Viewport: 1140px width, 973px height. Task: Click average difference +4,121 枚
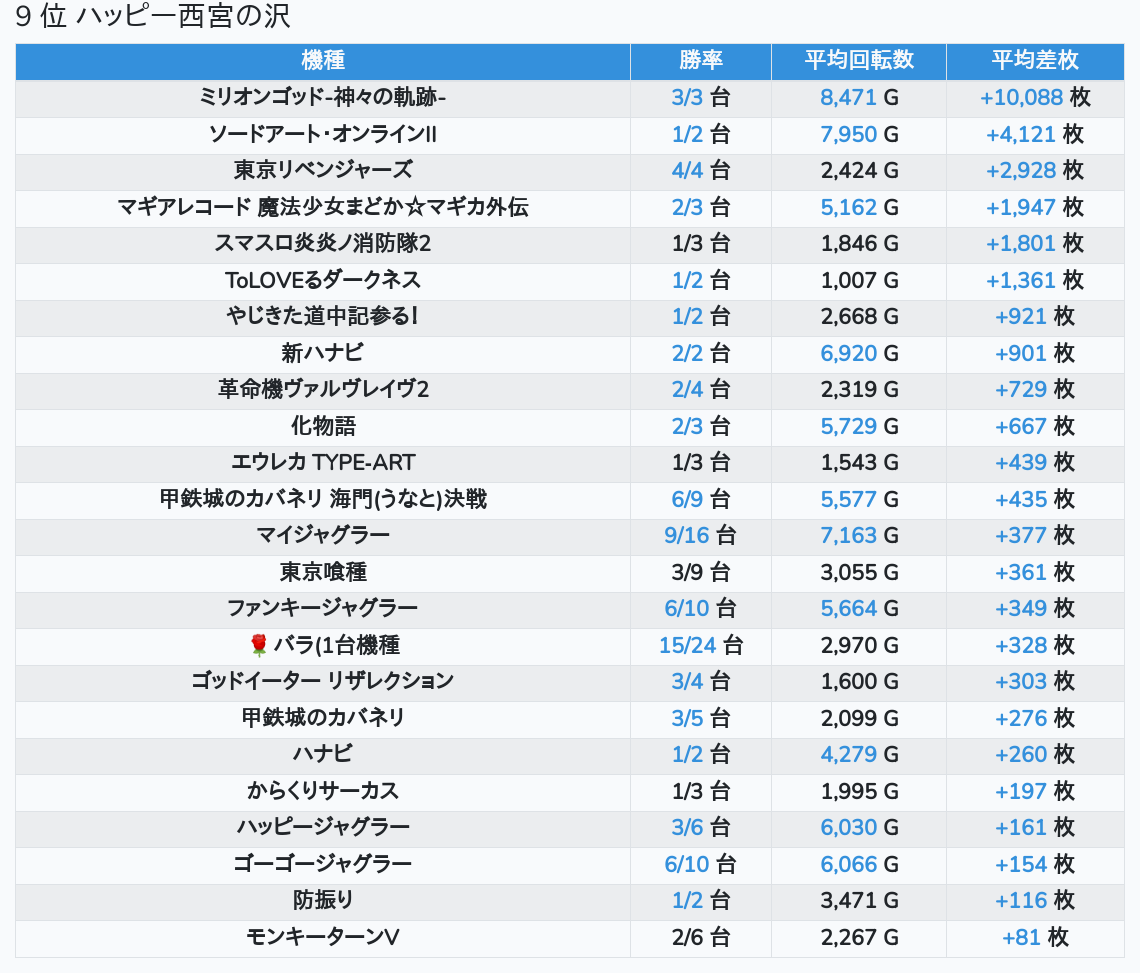[1035, 134]
